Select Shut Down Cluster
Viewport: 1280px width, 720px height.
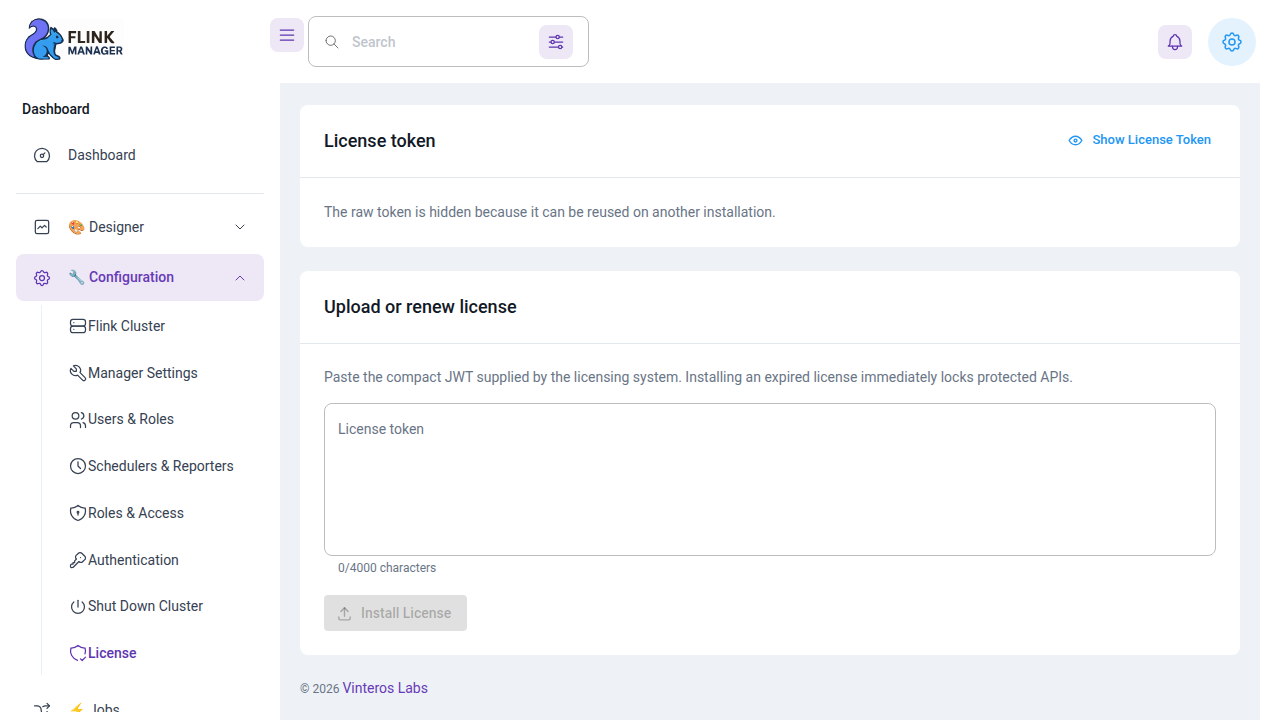(x=152, y=607)
